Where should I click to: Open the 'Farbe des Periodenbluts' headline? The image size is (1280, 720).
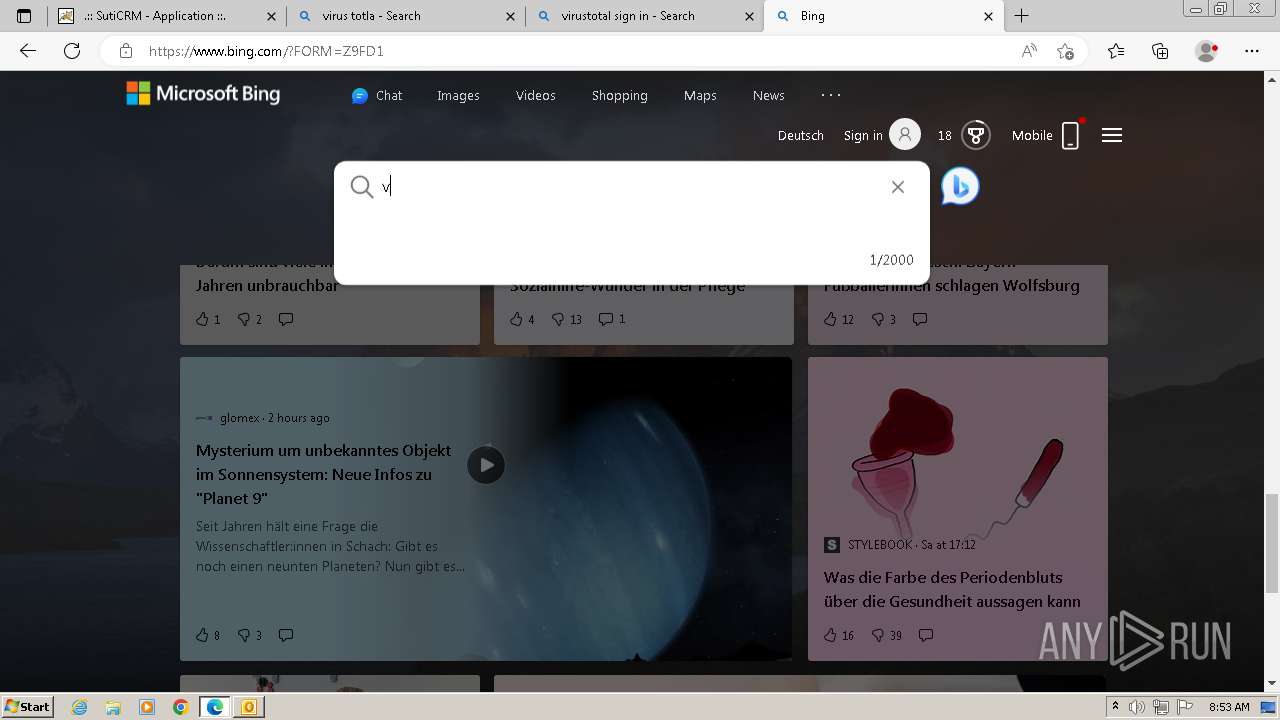[x=952, y=589]
